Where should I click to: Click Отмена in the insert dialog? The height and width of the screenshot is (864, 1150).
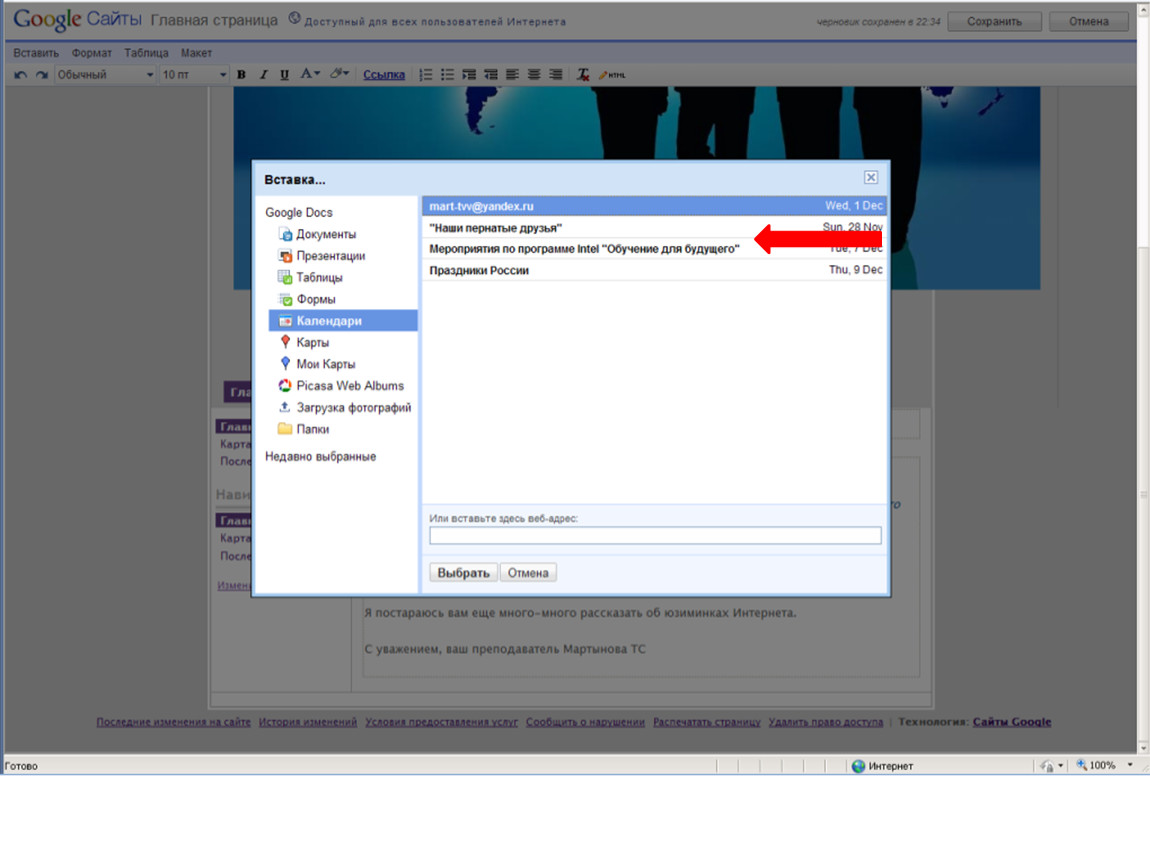click(528, 573)
